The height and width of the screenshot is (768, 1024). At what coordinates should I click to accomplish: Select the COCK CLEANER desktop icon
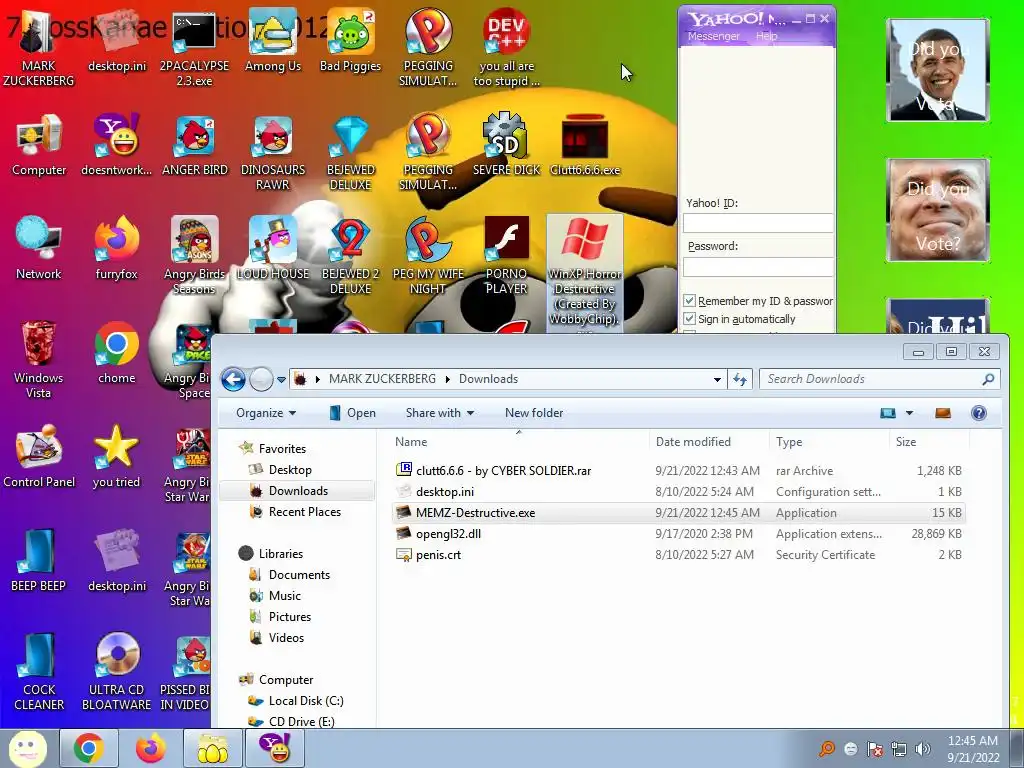pos(39,671)
